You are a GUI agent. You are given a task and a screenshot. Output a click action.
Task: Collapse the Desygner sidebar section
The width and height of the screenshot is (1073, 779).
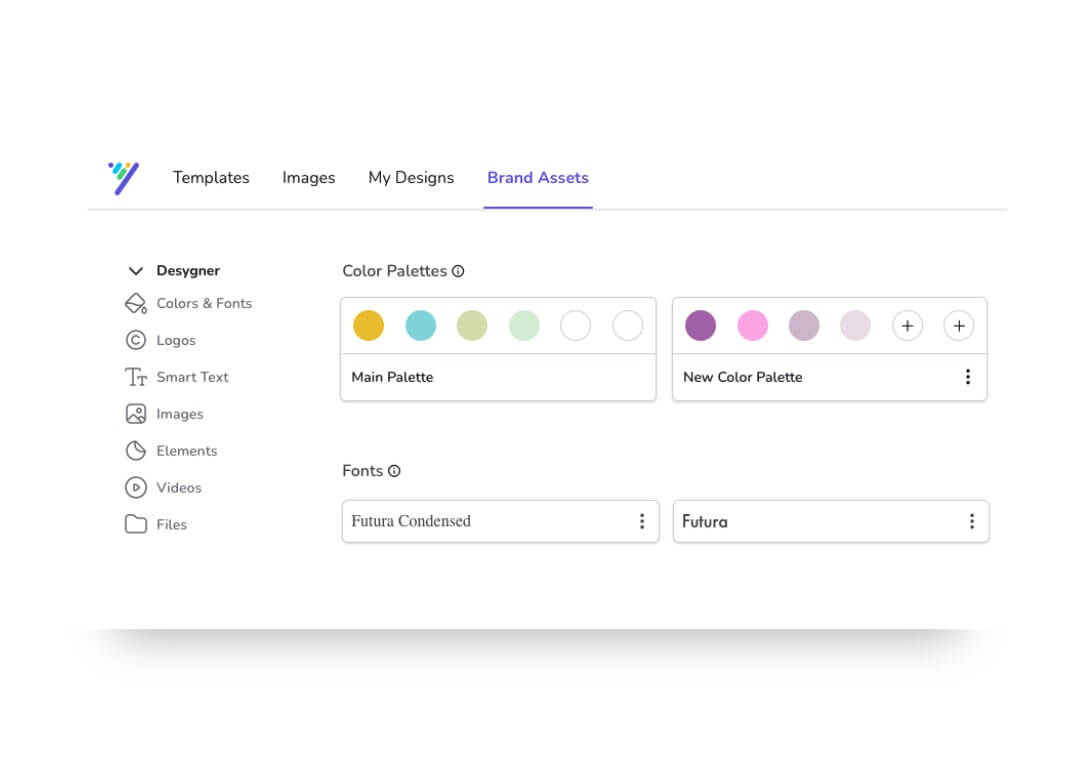(136, 271)
